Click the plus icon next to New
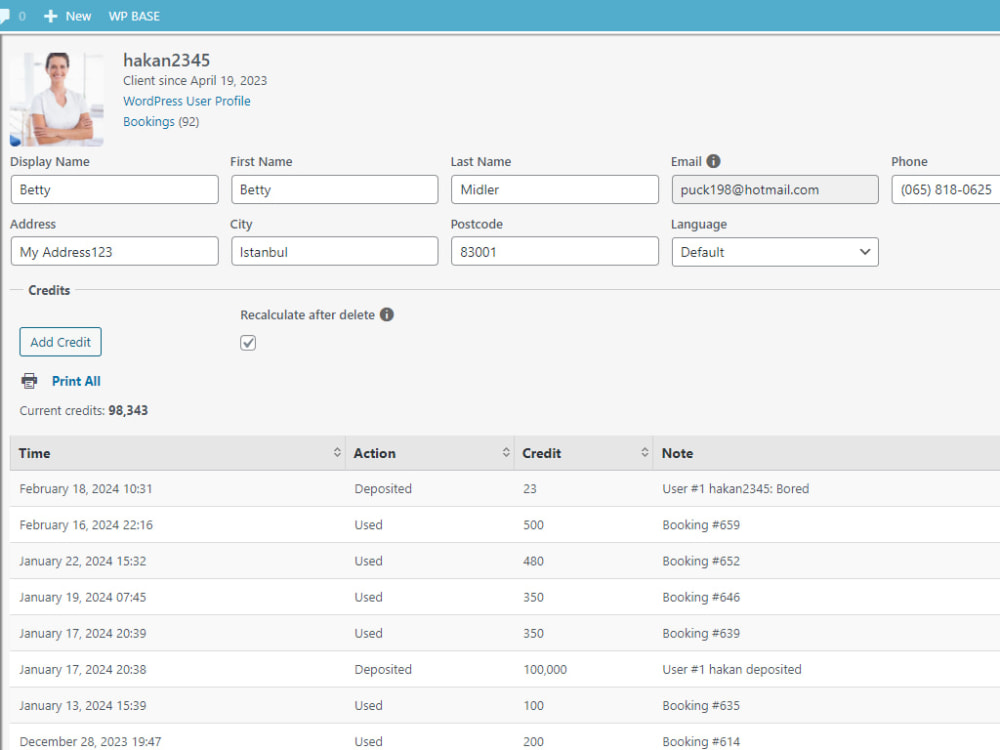The width and height of the screenshot is (1000, 750). click(x=50, y=16)
